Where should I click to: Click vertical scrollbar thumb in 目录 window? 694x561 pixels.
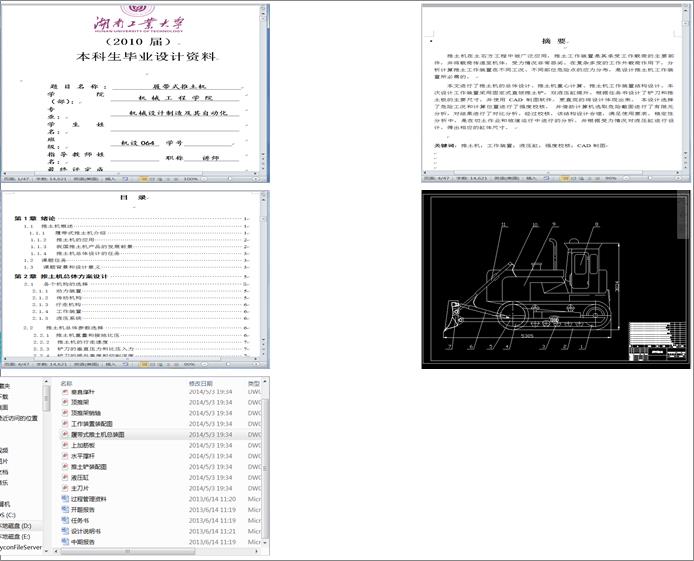pyautogui.click(x=263, y=220)
